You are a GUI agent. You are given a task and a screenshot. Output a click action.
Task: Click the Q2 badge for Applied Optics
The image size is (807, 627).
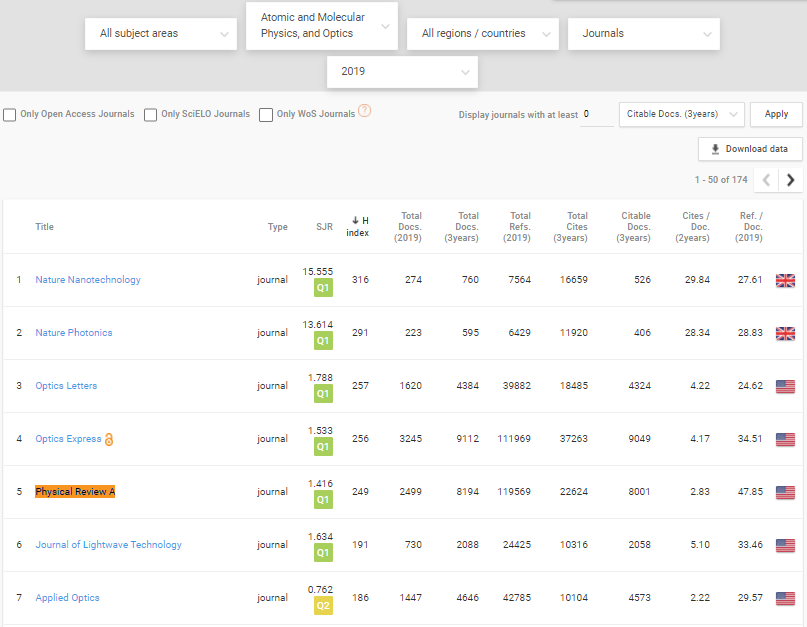(322, 606)
